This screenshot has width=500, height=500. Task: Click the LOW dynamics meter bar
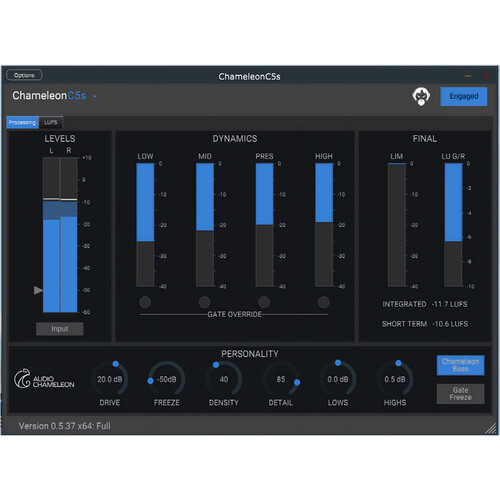click(x=145, y=225)
